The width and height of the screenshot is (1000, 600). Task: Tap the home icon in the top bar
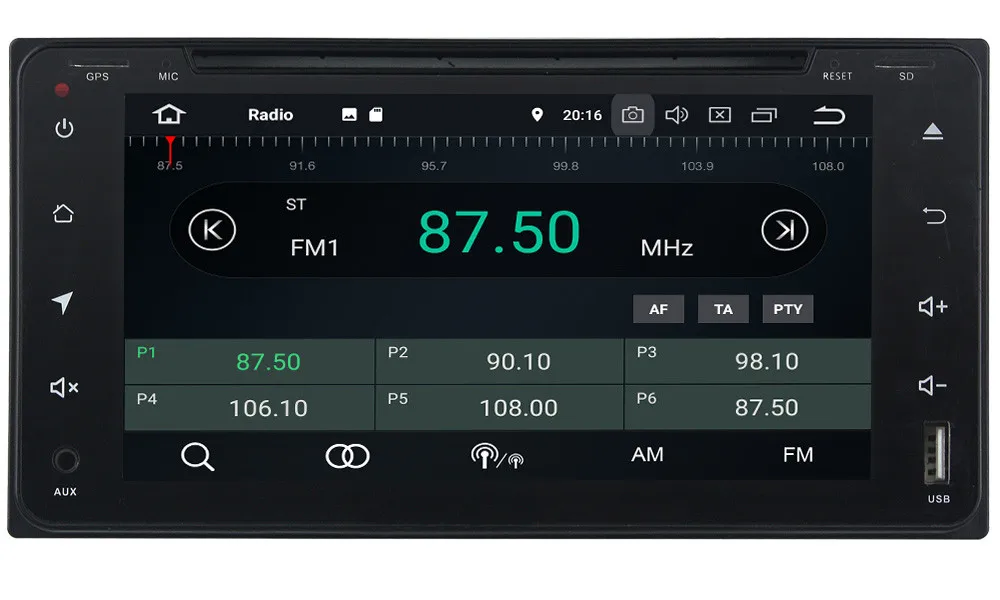tap(168, 114)
